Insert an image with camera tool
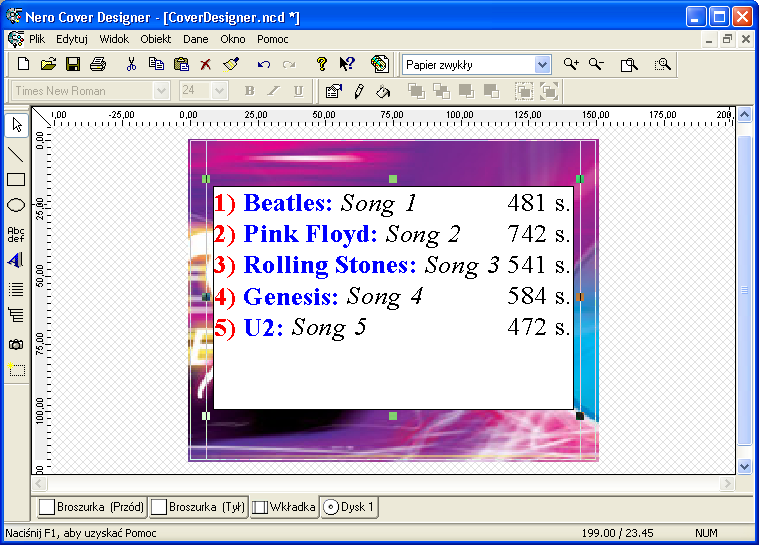The width and height of the screenshot is (759, 545). click(16, 345)
